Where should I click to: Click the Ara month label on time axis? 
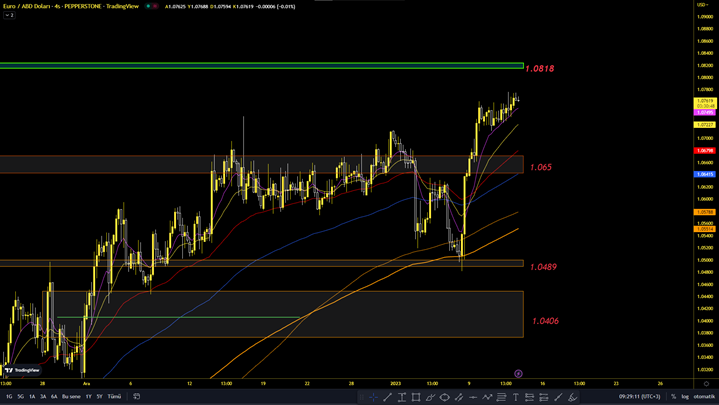coord(86,383)
